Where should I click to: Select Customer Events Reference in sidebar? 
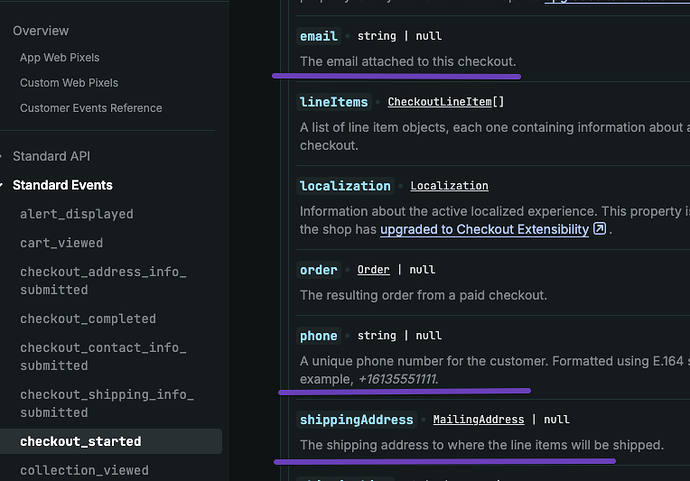[90, 108]
